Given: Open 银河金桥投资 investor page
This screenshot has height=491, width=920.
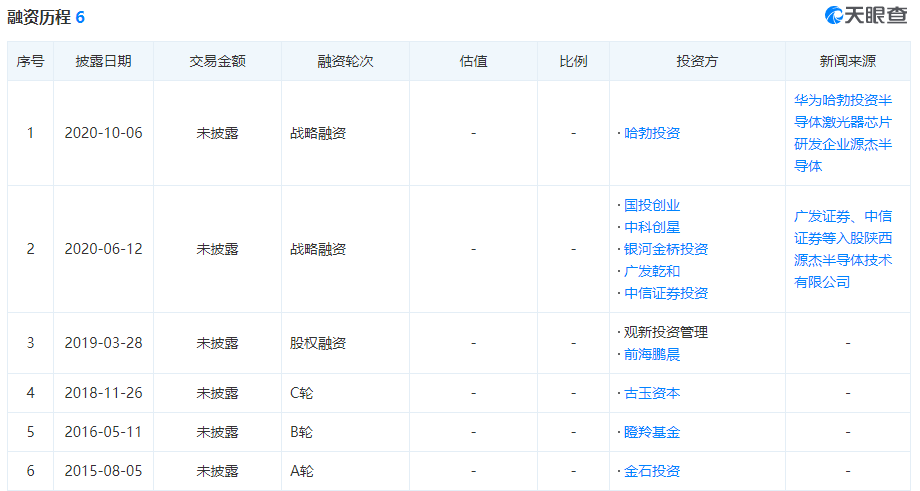Looking at the screenshot, I should click(665, 249).
